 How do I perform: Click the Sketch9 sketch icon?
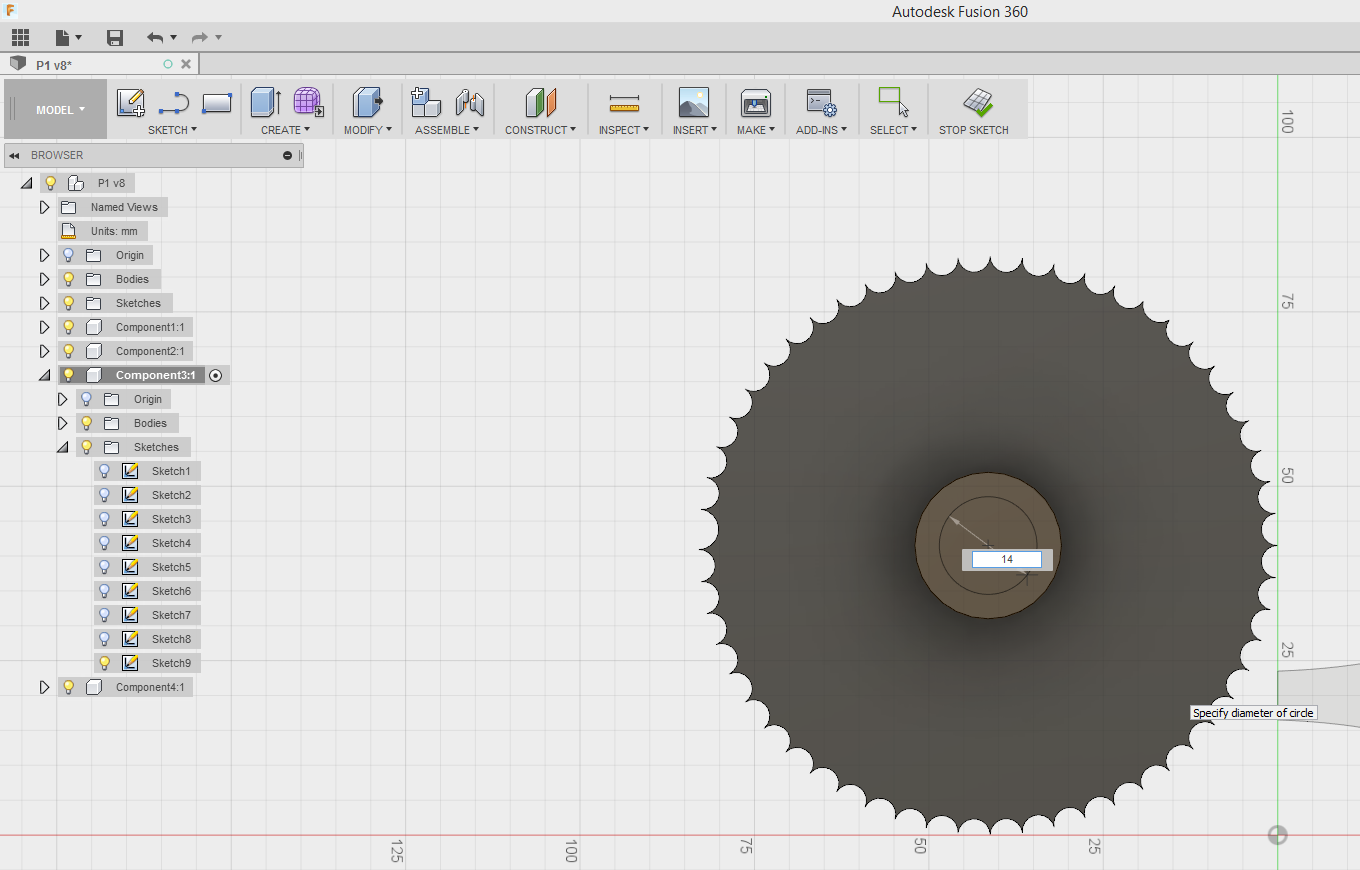point(130,663)
